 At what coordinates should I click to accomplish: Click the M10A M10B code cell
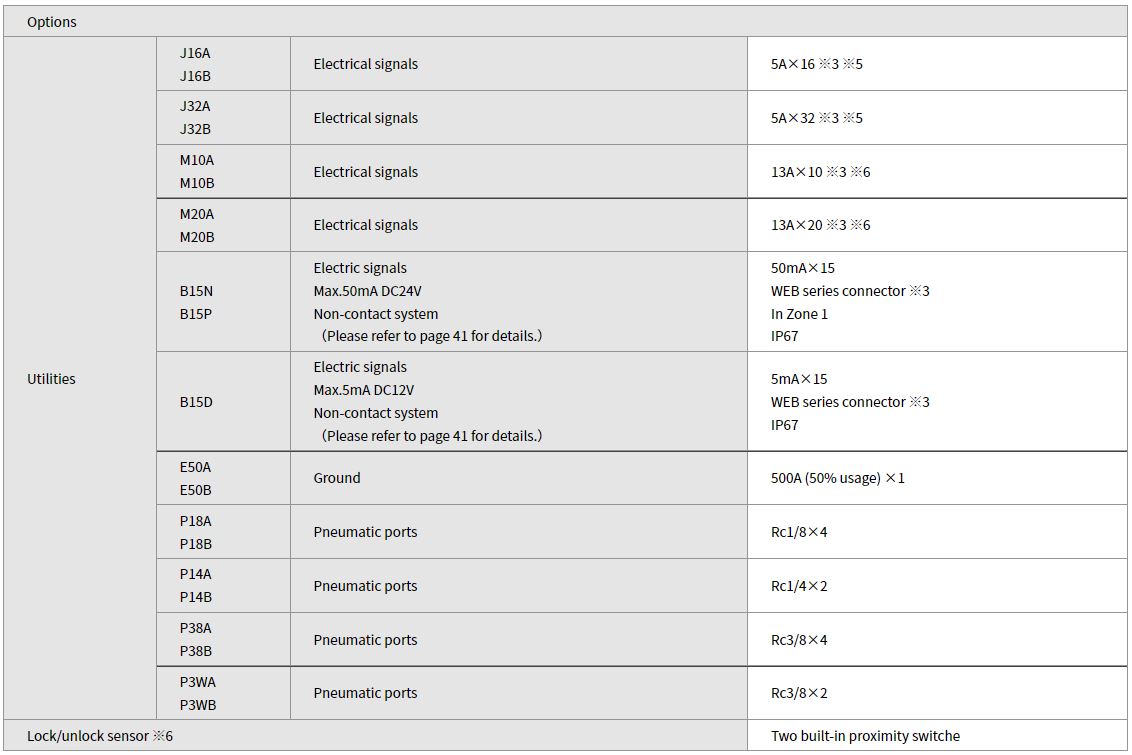[224, 171]
